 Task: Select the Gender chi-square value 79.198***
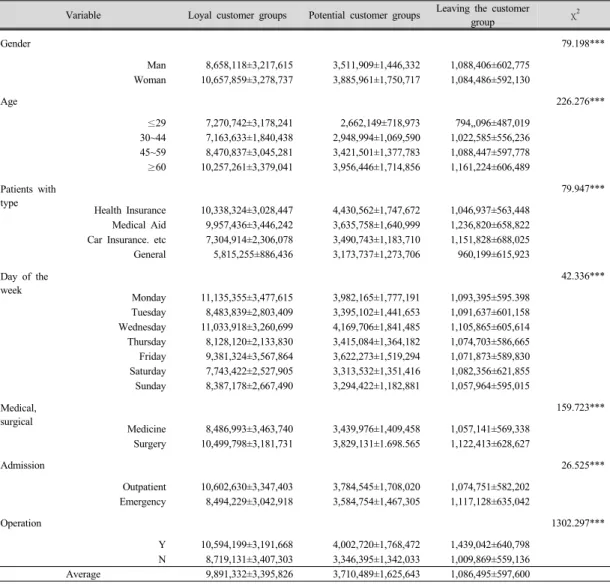[582, 43]
